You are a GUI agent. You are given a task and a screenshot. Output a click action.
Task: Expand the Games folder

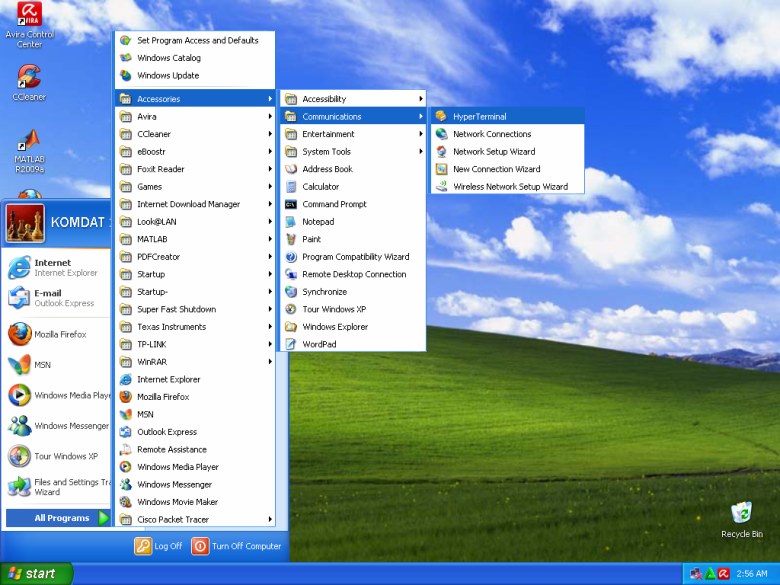click(195, 187)
